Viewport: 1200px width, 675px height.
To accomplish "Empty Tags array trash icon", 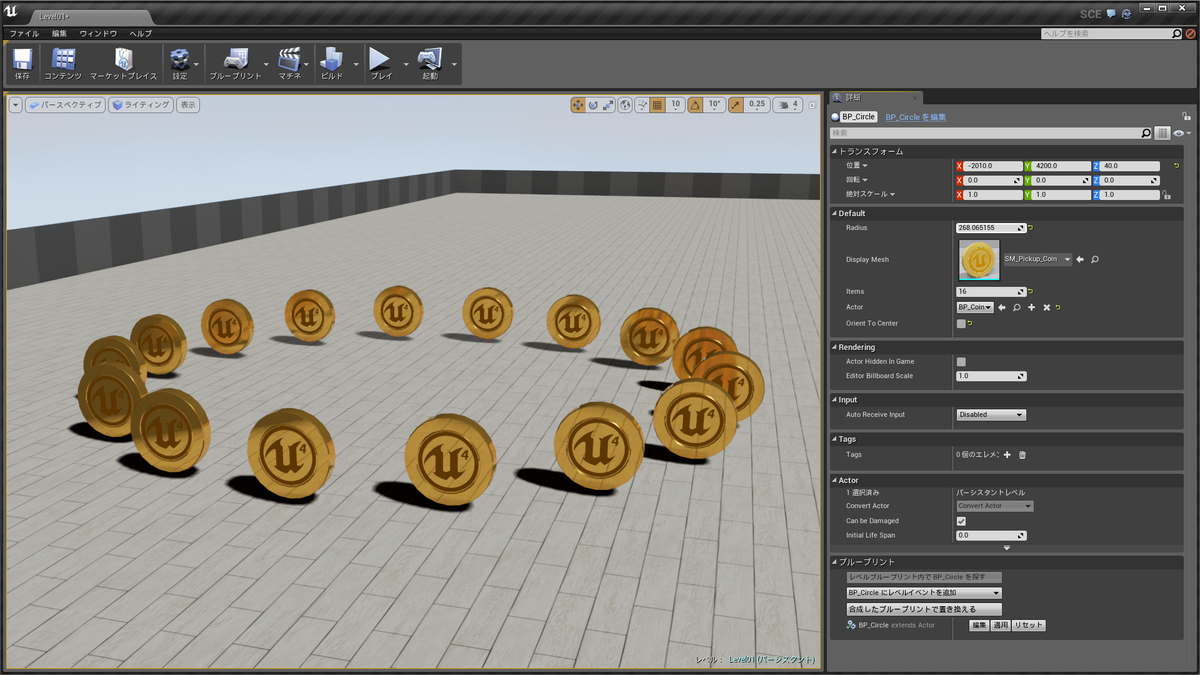I will click(x=1022, y=455).
